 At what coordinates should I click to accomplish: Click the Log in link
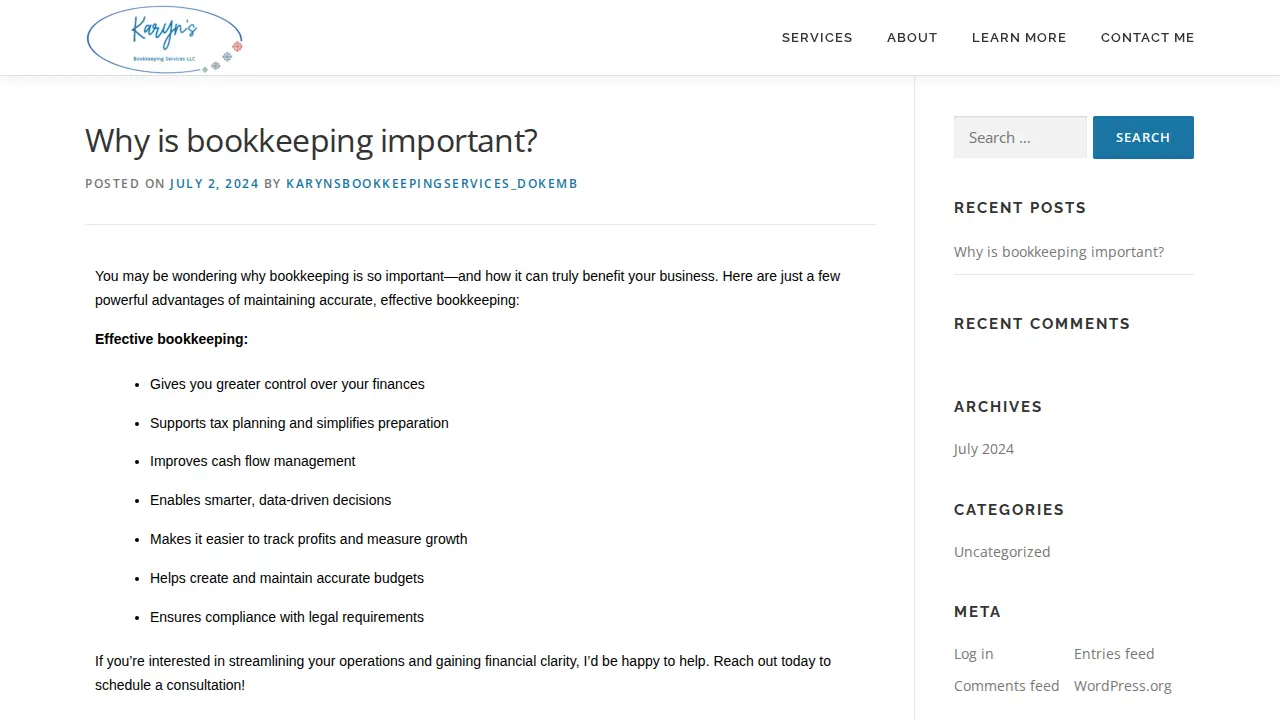[974, 654]
